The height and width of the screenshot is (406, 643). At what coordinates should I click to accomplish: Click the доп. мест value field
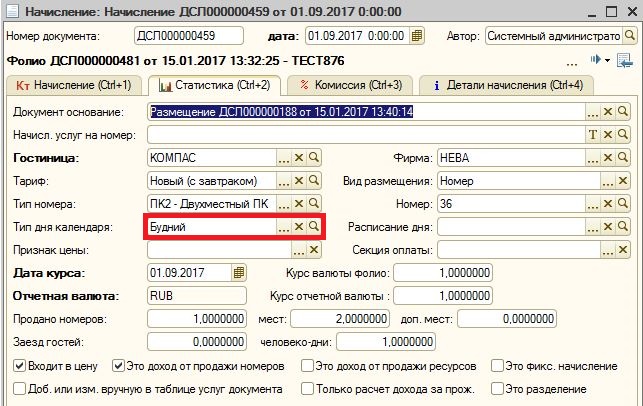click(507, 319)
